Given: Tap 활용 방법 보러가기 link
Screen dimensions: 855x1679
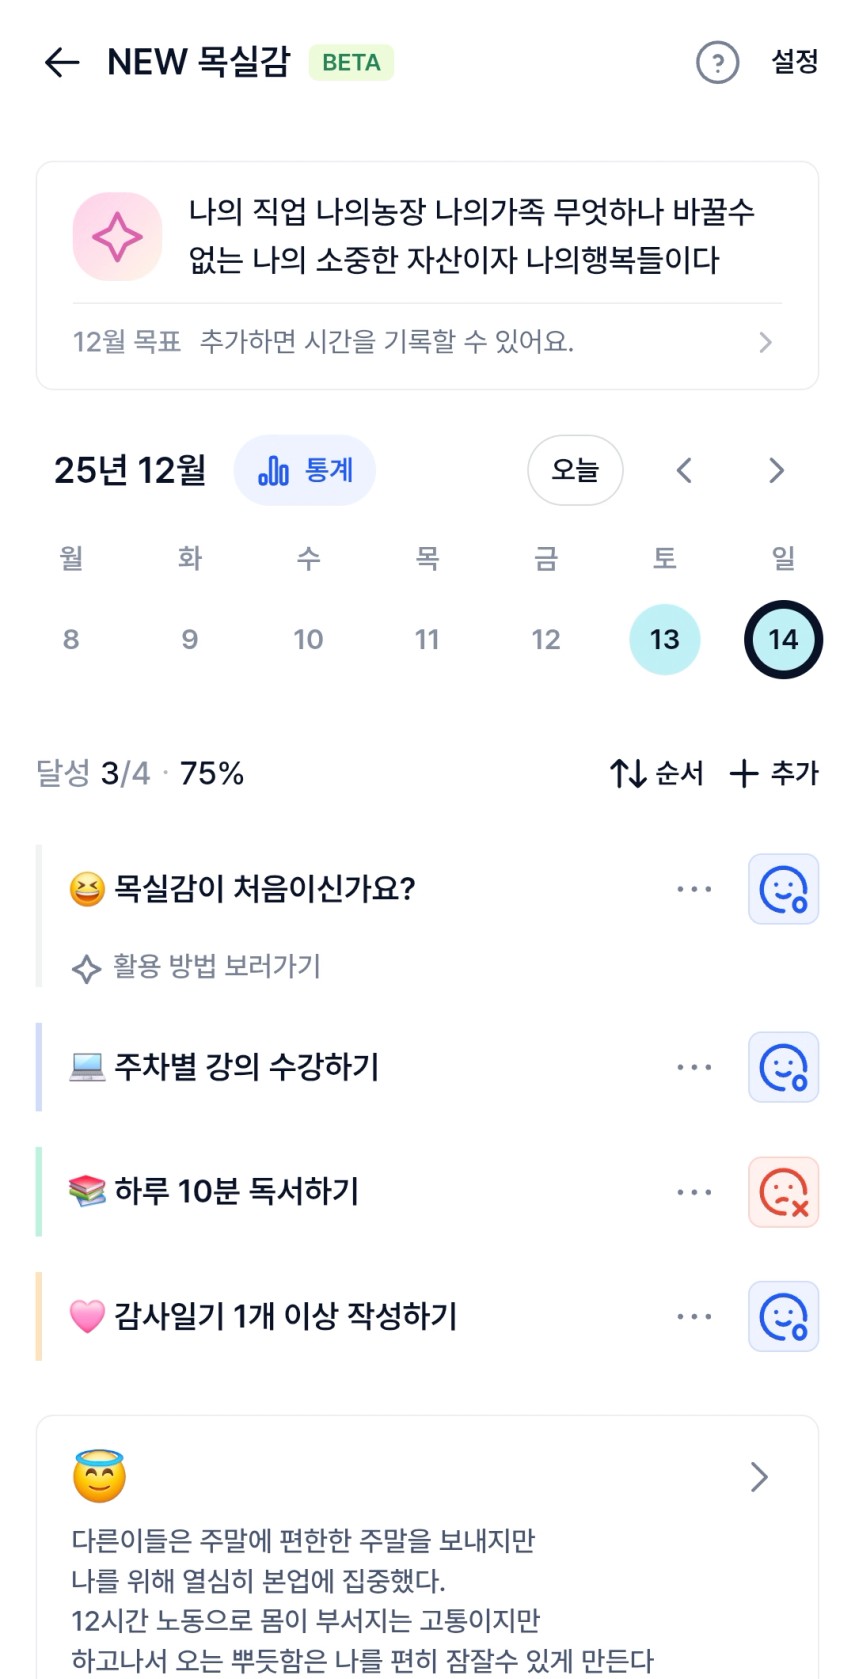Looking at the screenshot, I should click(x=216, y=966).
